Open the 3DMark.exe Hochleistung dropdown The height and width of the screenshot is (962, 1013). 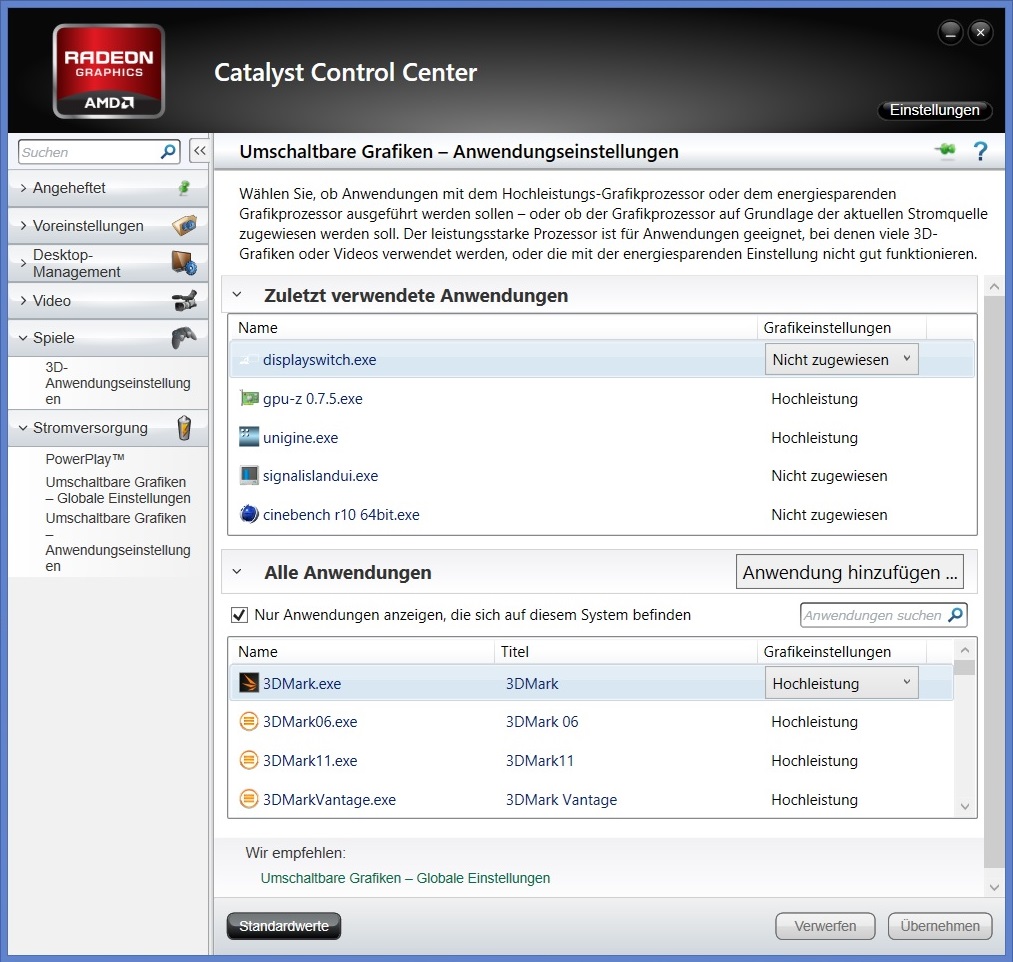tap(841, 683)
